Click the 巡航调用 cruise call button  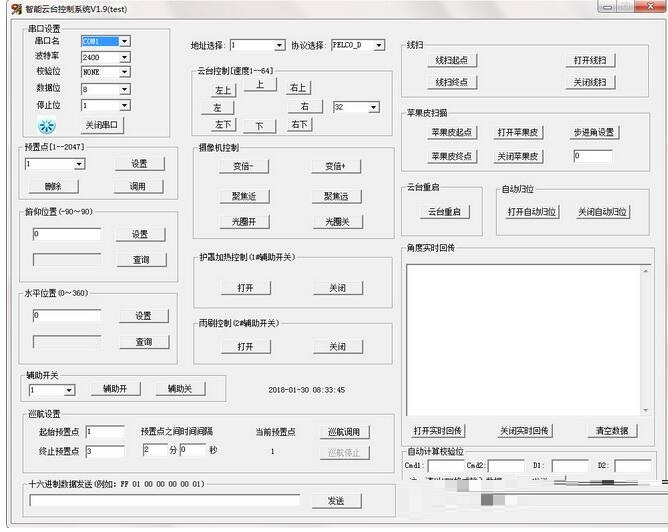coord(344,432)
